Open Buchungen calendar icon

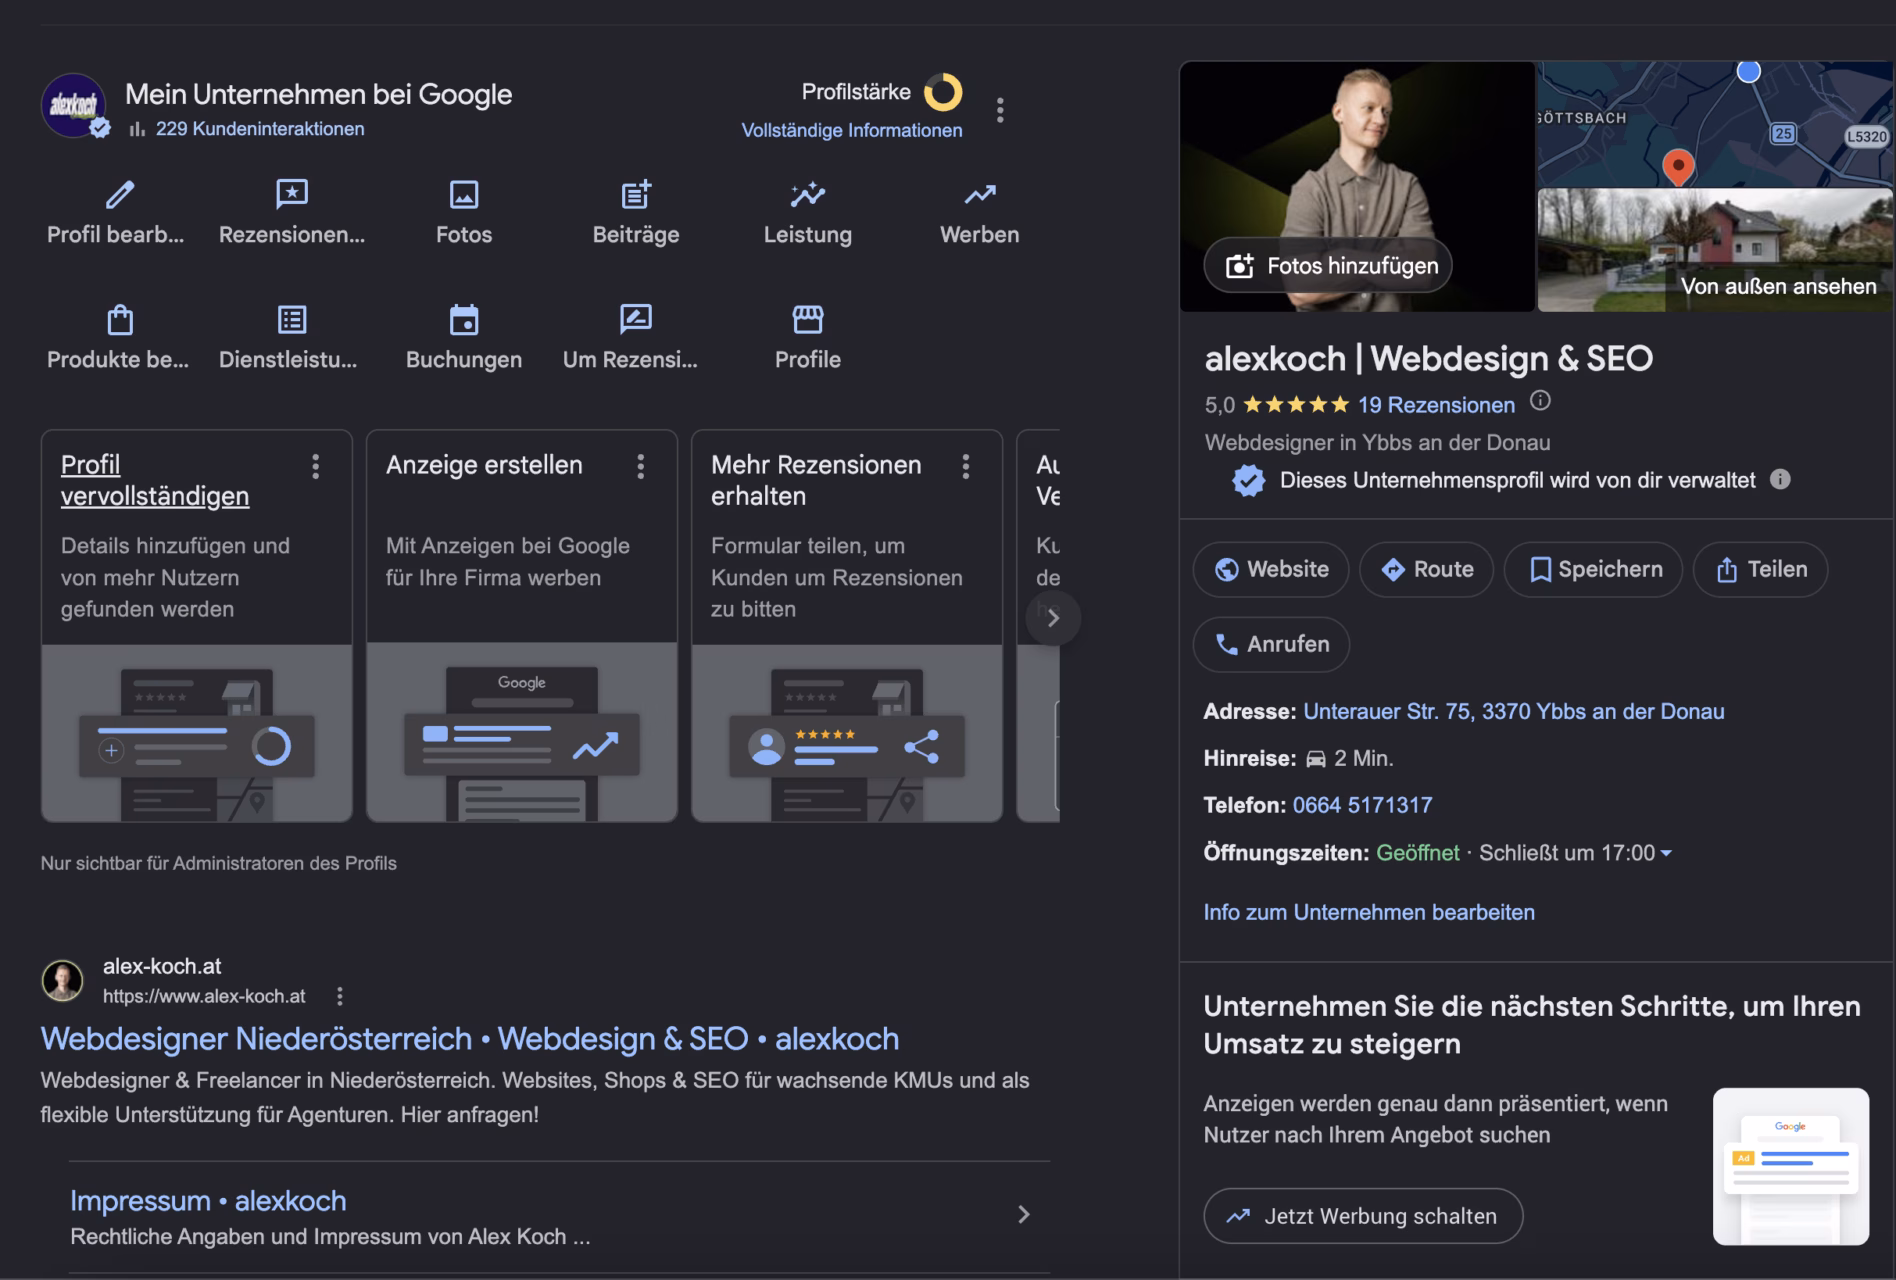tap(464, 319)
